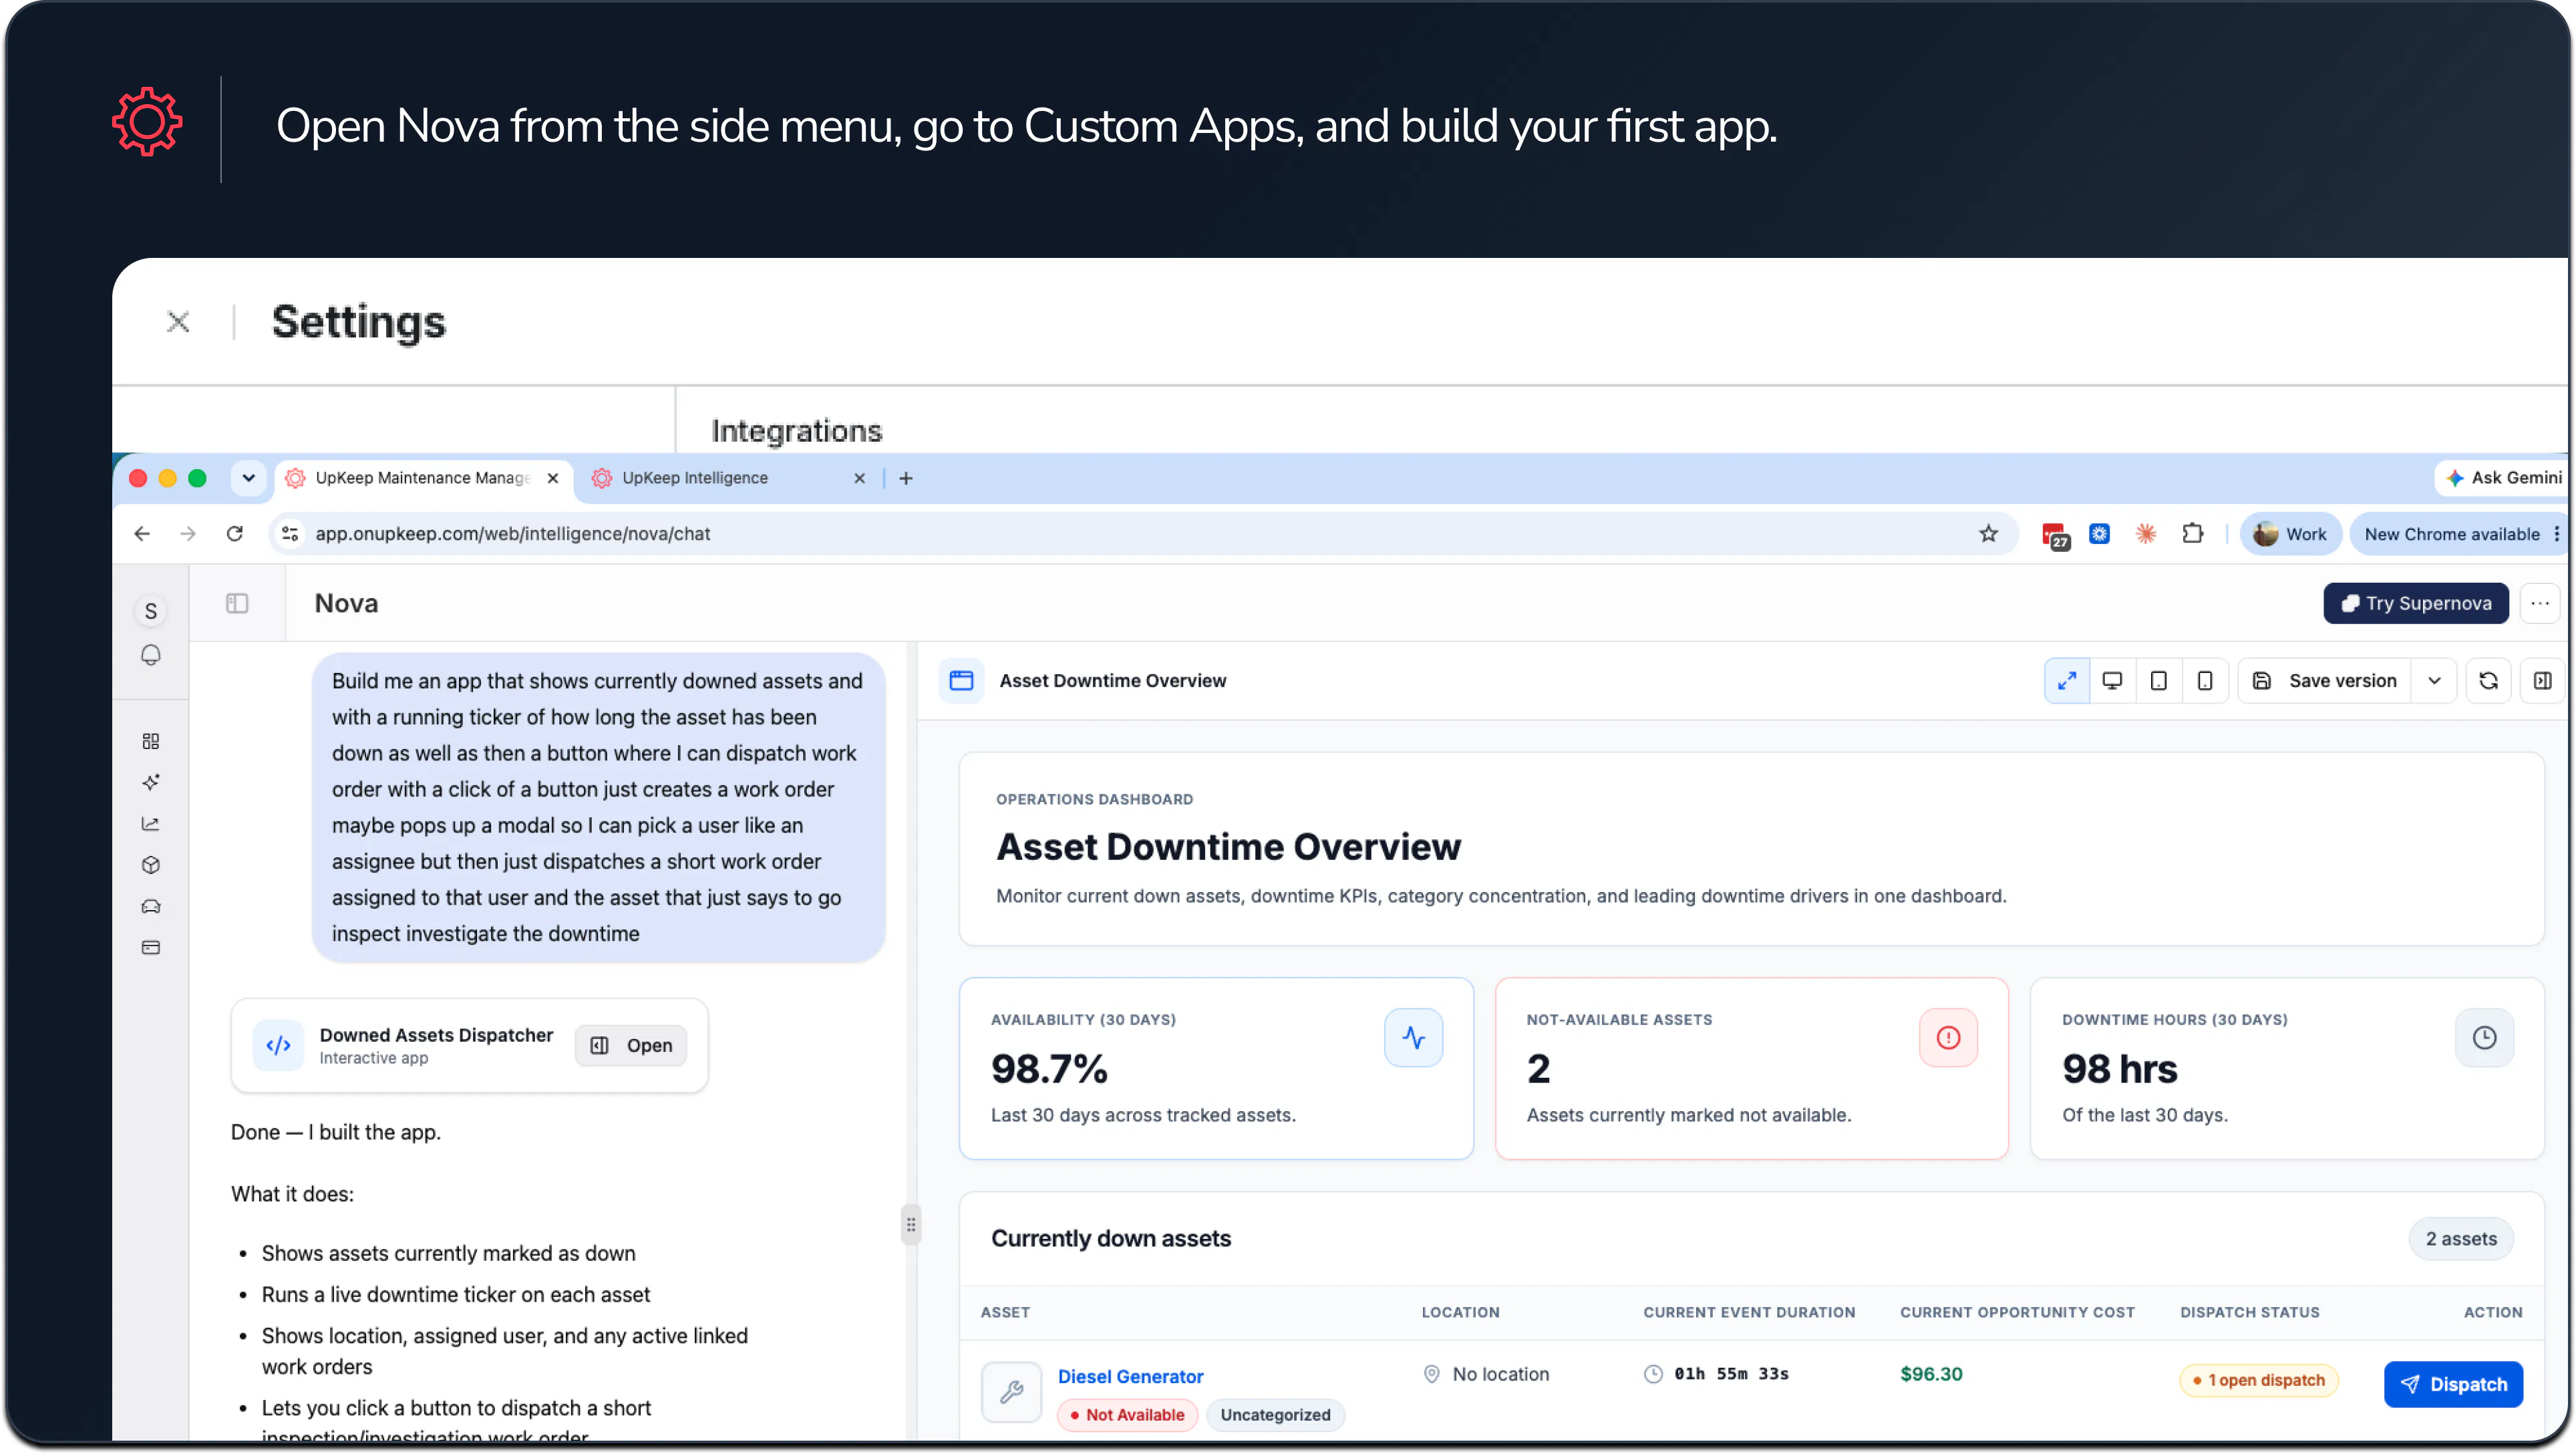This screenshot has height=1454, width=2576.
Task: Switch preview to tablet view
Action: (2159, 680)
